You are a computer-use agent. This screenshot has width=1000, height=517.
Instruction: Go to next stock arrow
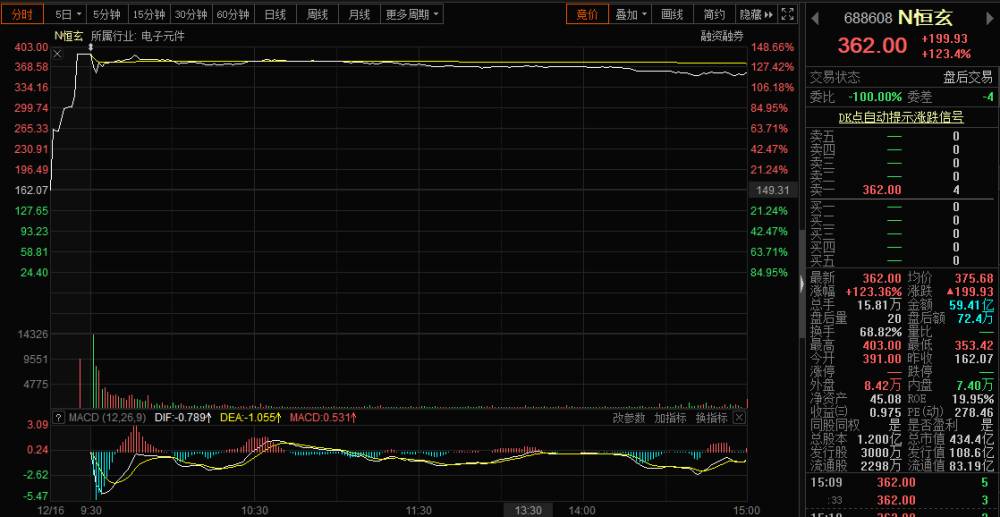[x=989, y=19]
